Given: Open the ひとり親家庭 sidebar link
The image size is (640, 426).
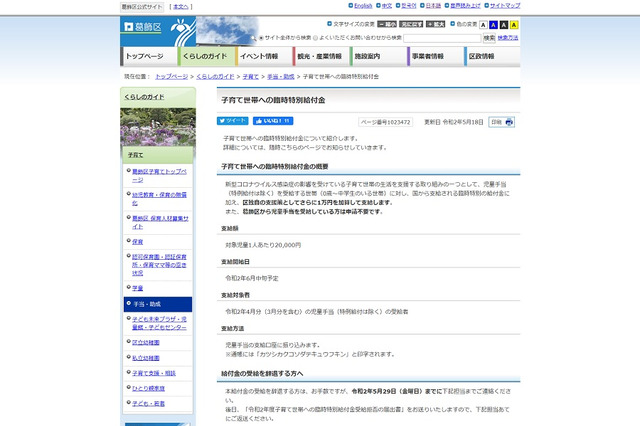Looking at the screenshot, I should [148, 388].
